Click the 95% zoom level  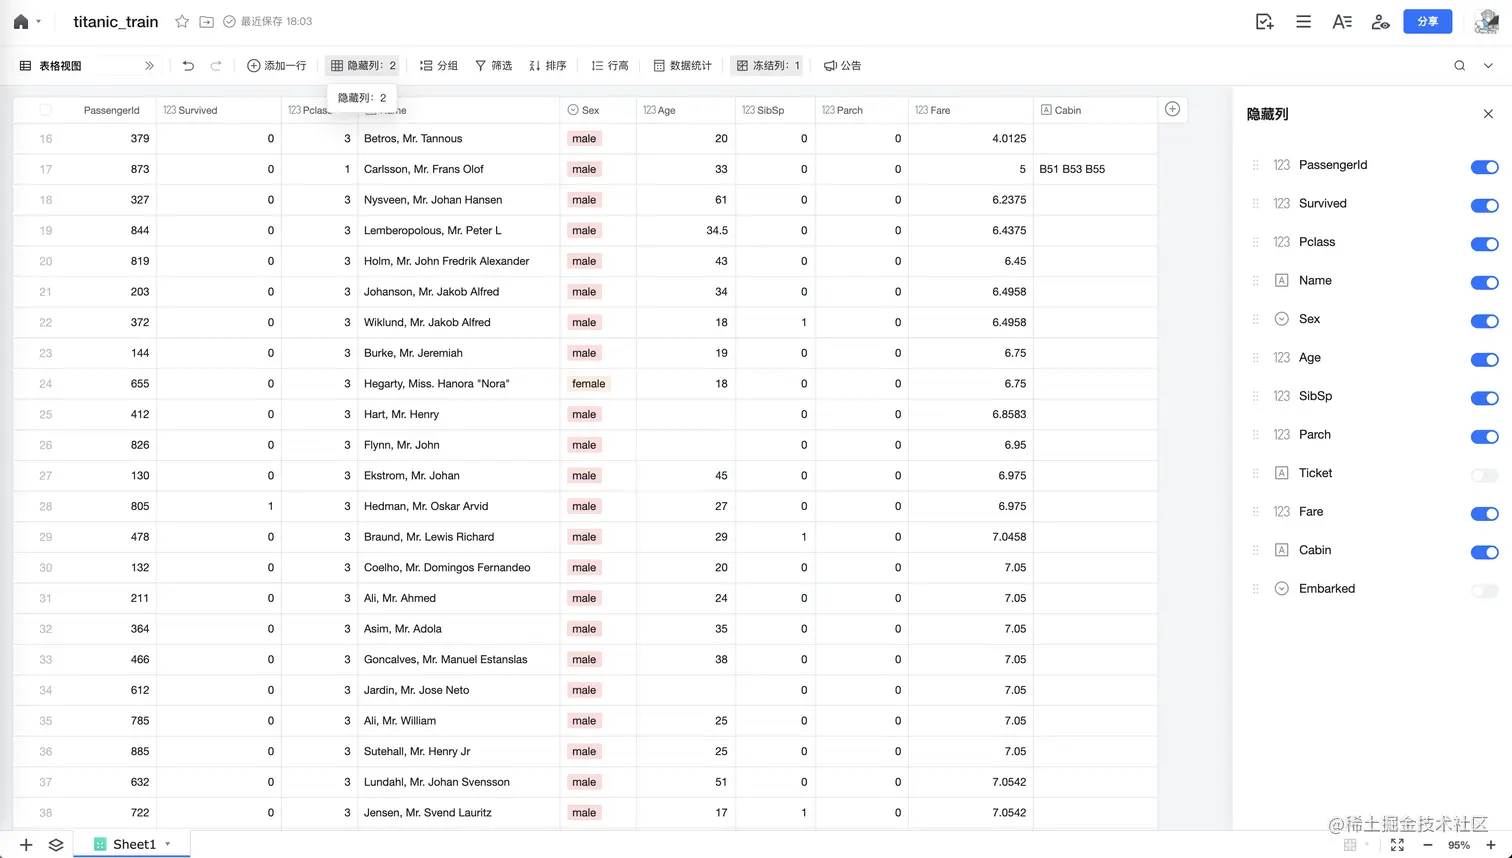coord(1459,845)
